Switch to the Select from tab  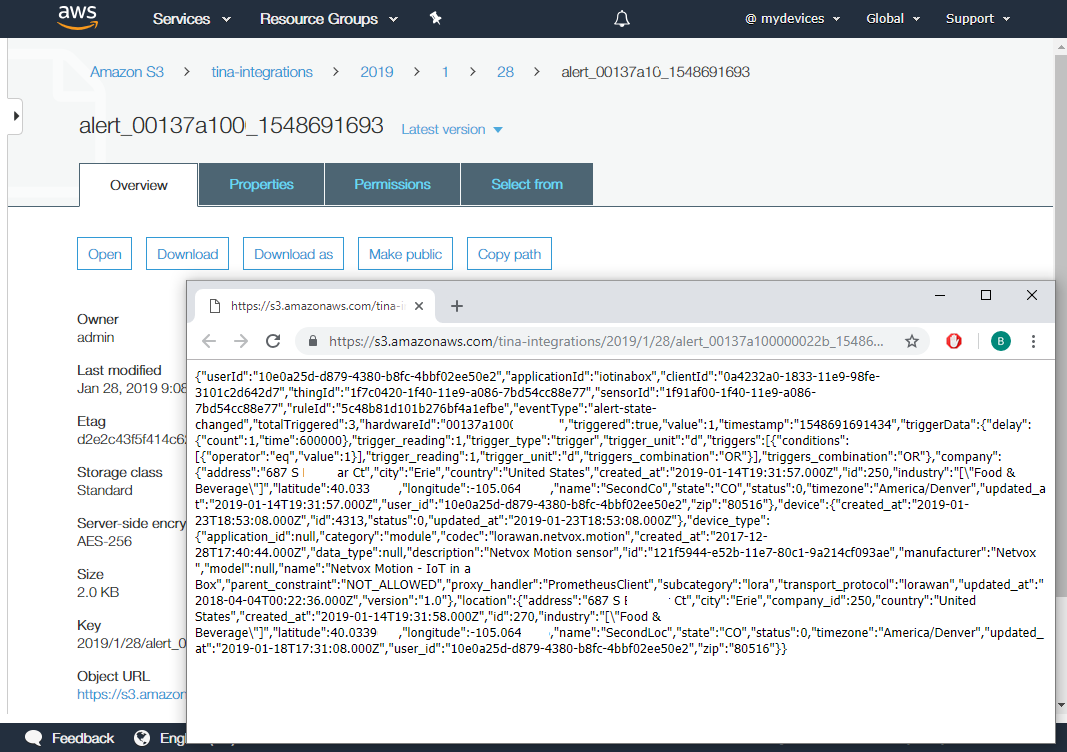click(x=527, y=184)
